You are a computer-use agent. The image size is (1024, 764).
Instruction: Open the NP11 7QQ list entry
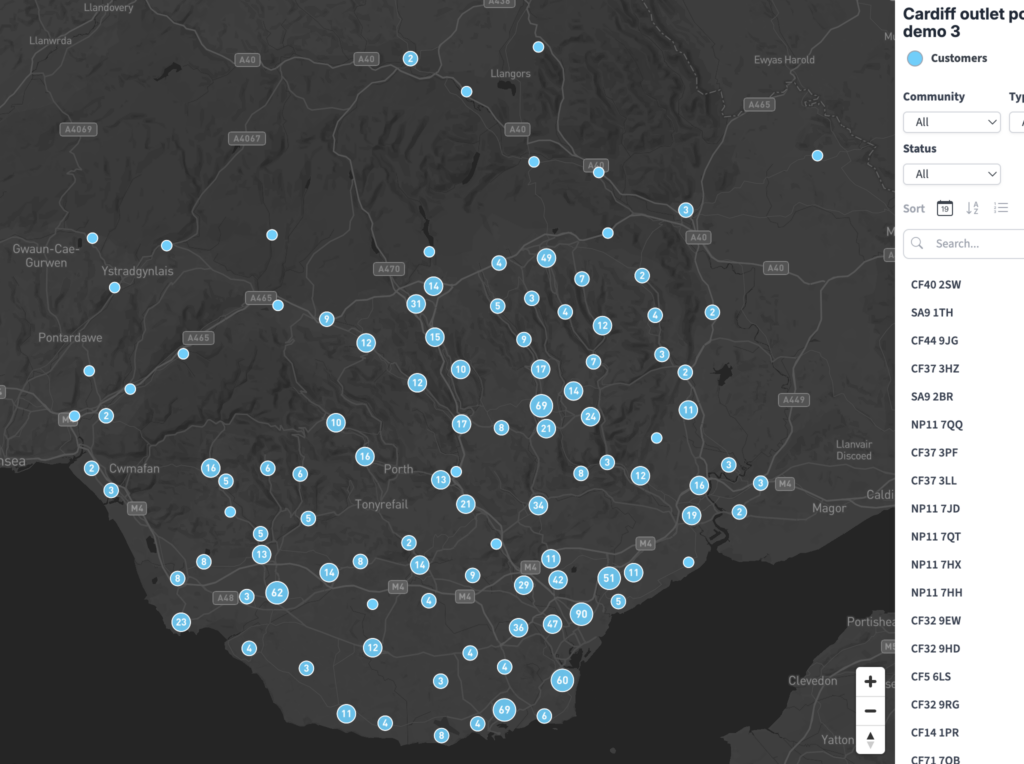[x=937, y=425]
